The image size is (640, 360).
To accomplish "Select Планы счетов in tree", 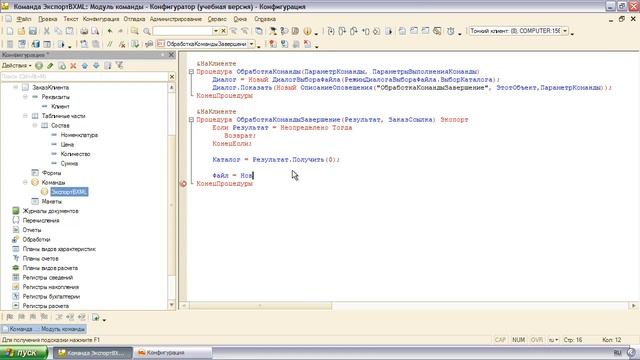I will [x=40, y=258].
